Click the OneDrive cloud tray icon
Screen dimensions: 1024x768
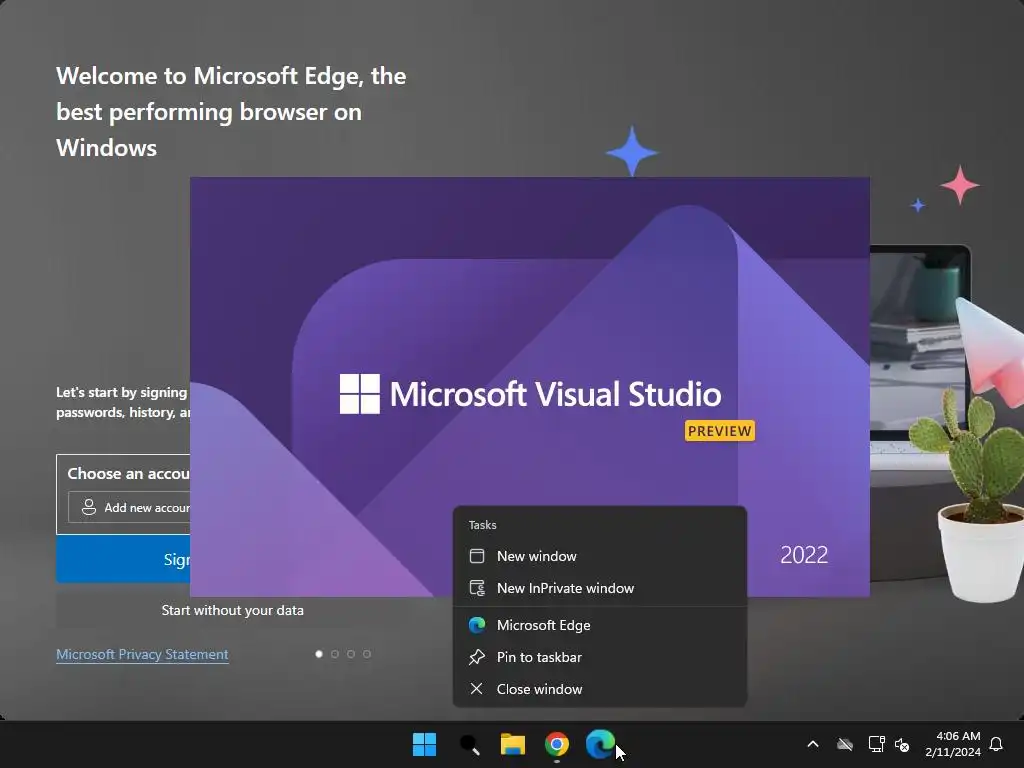845,744
